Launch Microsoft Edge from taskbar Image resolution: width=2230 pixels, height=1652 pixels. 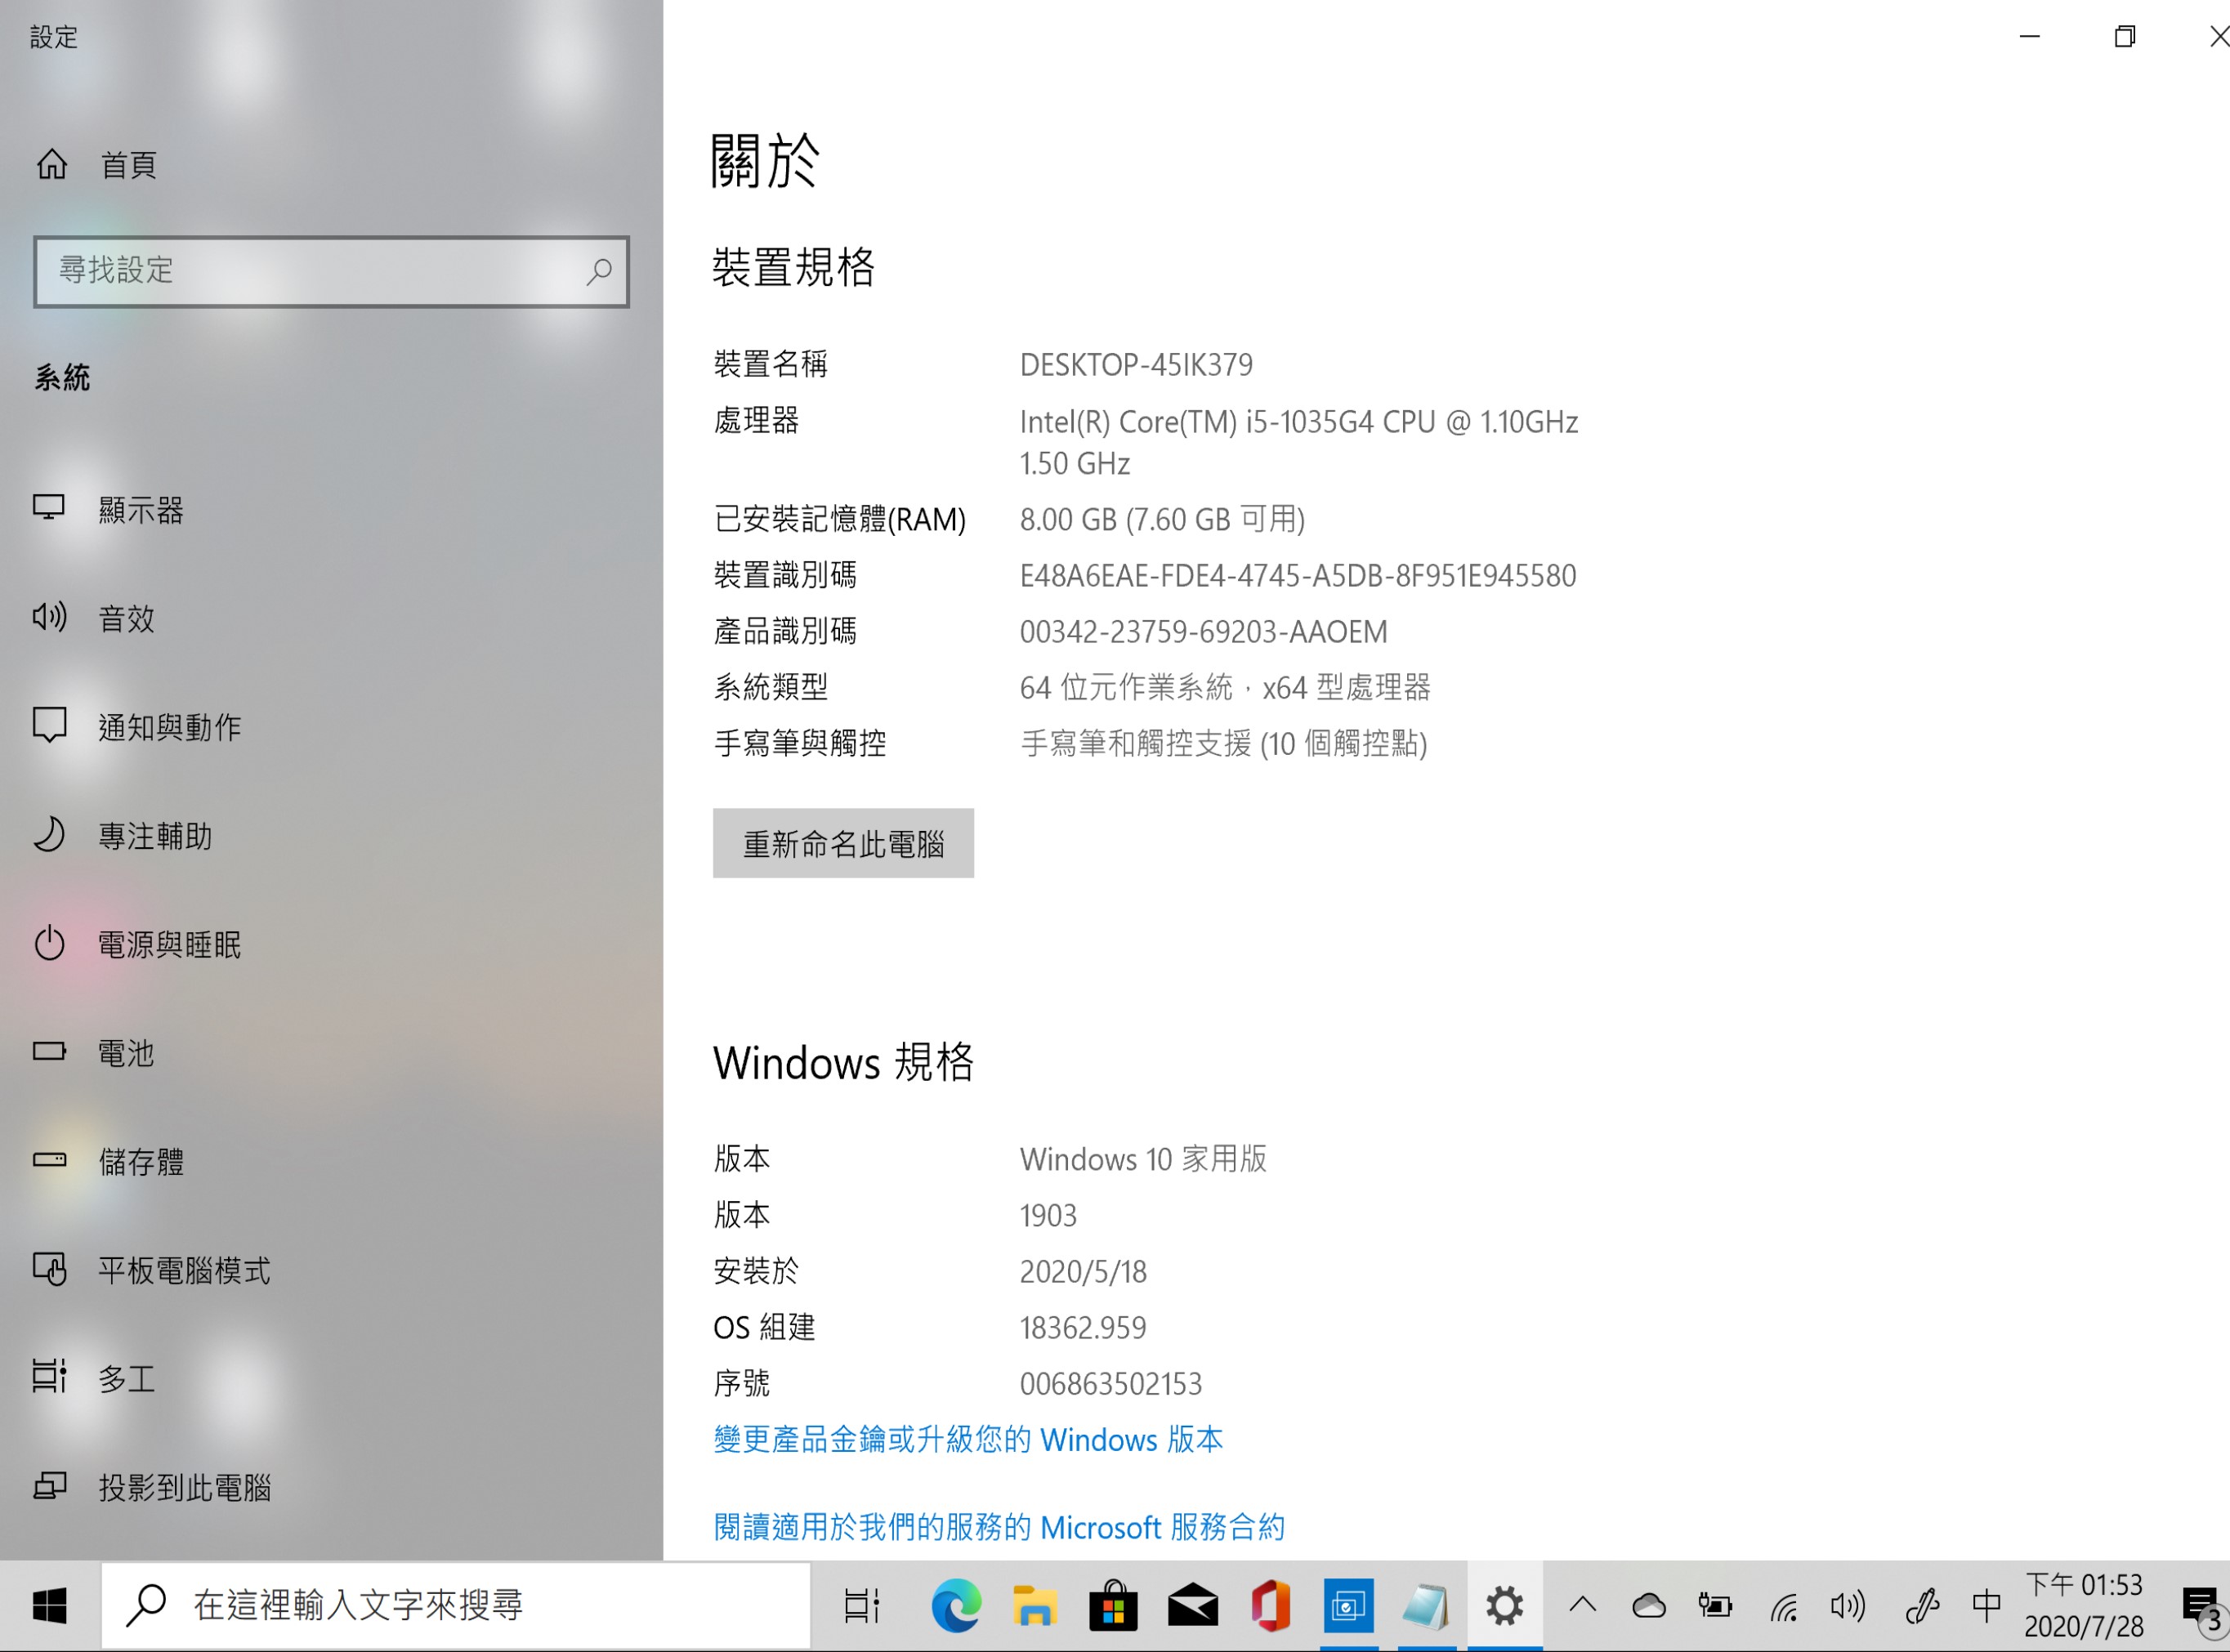(956, 1607)
